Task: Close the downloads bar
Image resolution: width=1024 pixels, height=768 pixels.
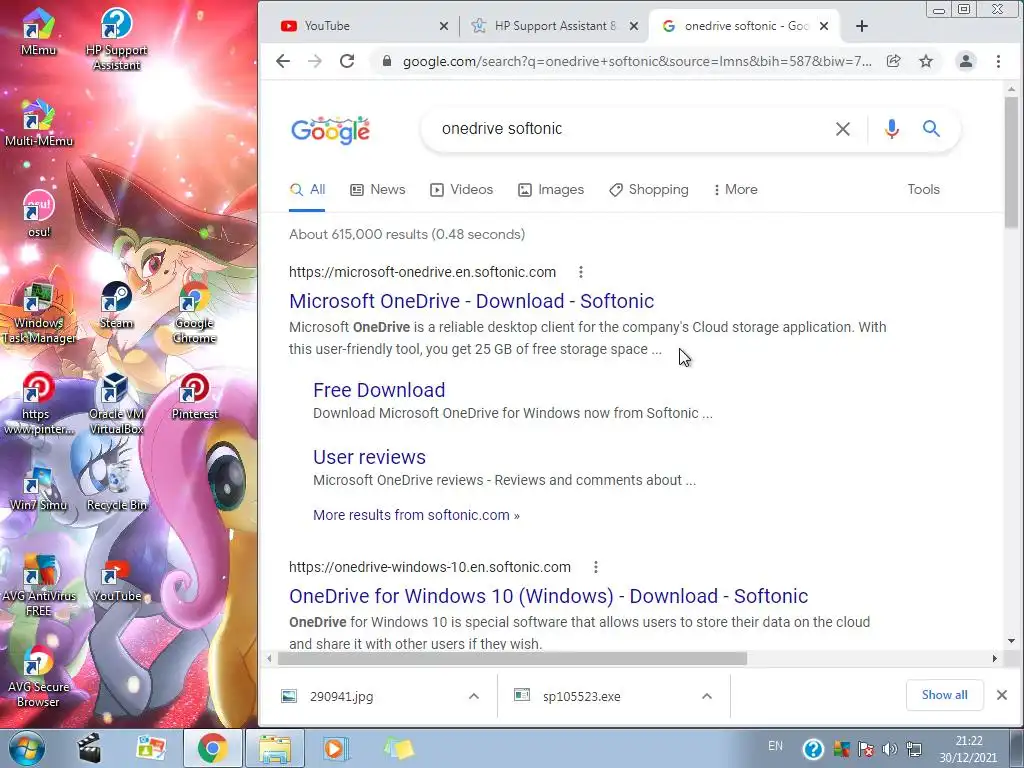Action: (1002, 695)
